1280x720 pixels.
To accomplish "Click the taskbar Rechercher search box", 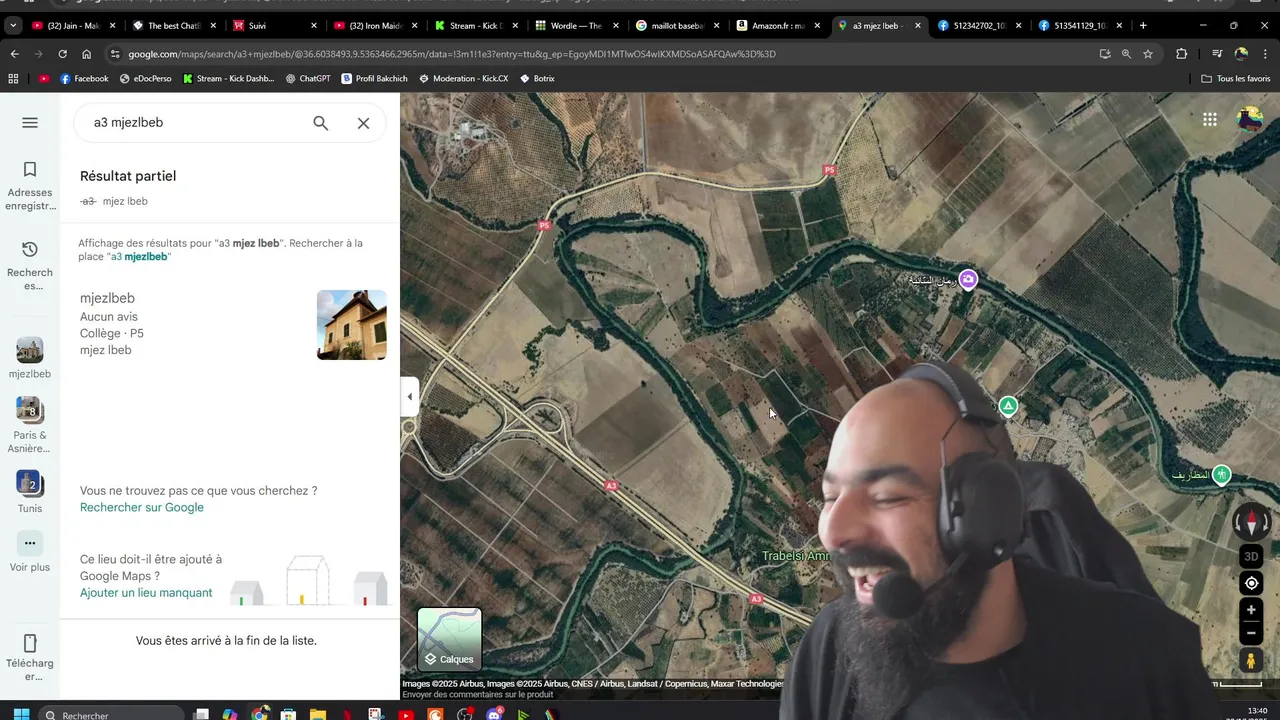I will point(110,715).
